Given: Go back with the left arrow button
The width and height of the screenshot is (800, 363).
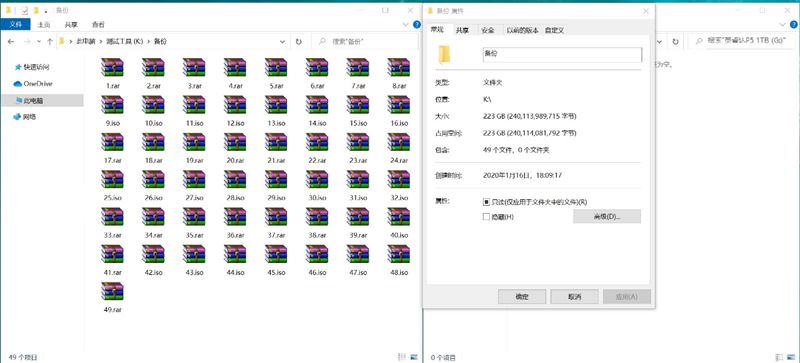Looking at the screenshot, I should (x=11, y=41).
